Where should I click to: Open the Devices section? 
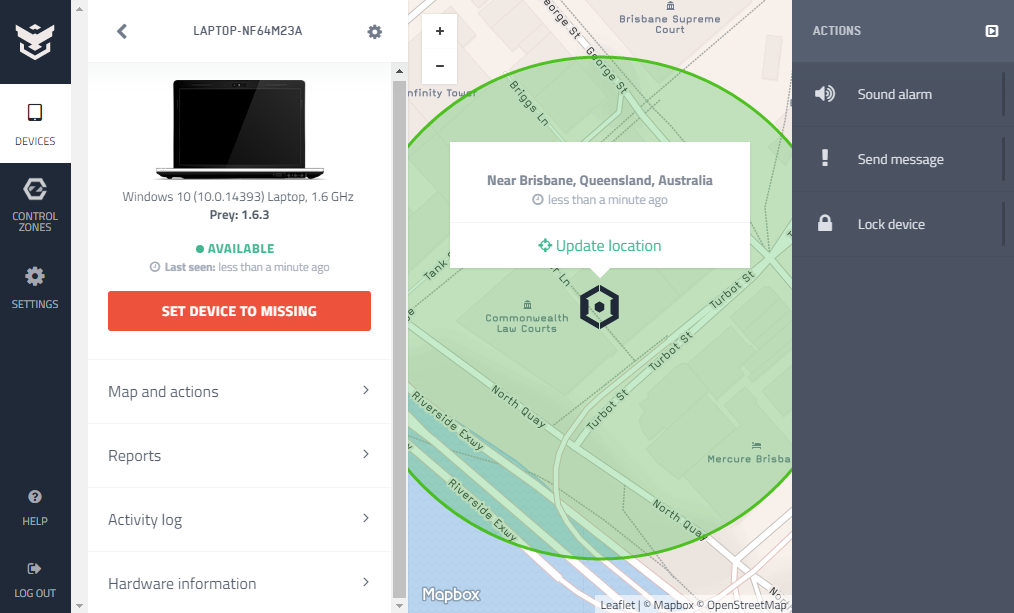[x=35, y=124]
